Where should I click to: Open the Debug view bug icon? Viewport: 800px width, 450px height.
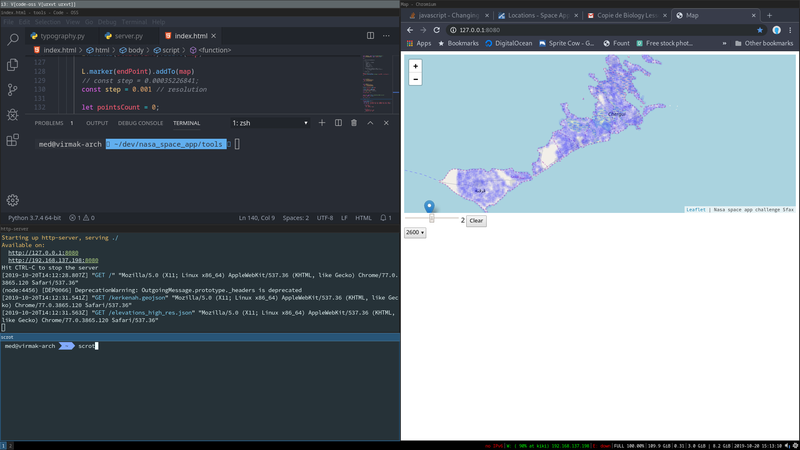point(13,116)
